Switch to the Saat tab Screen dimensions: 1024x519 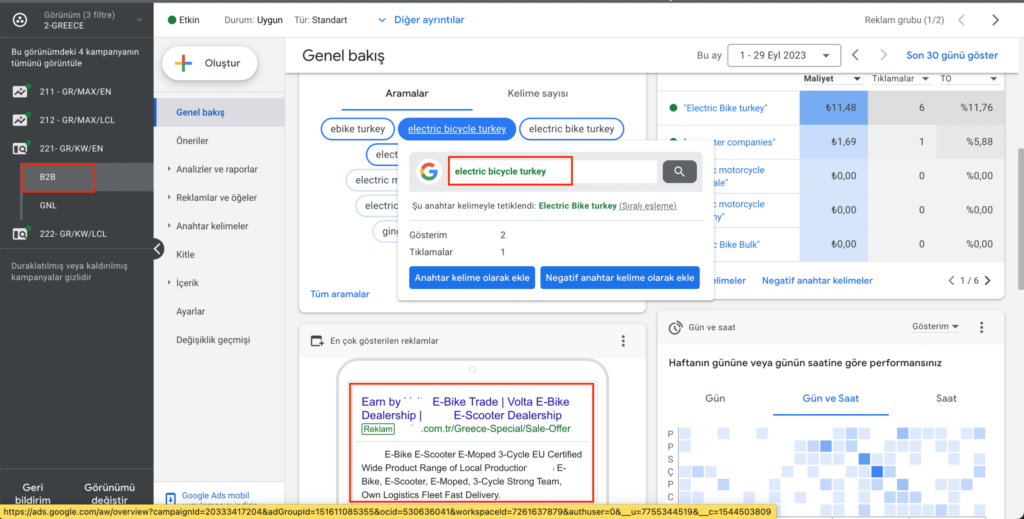point(946,398)
